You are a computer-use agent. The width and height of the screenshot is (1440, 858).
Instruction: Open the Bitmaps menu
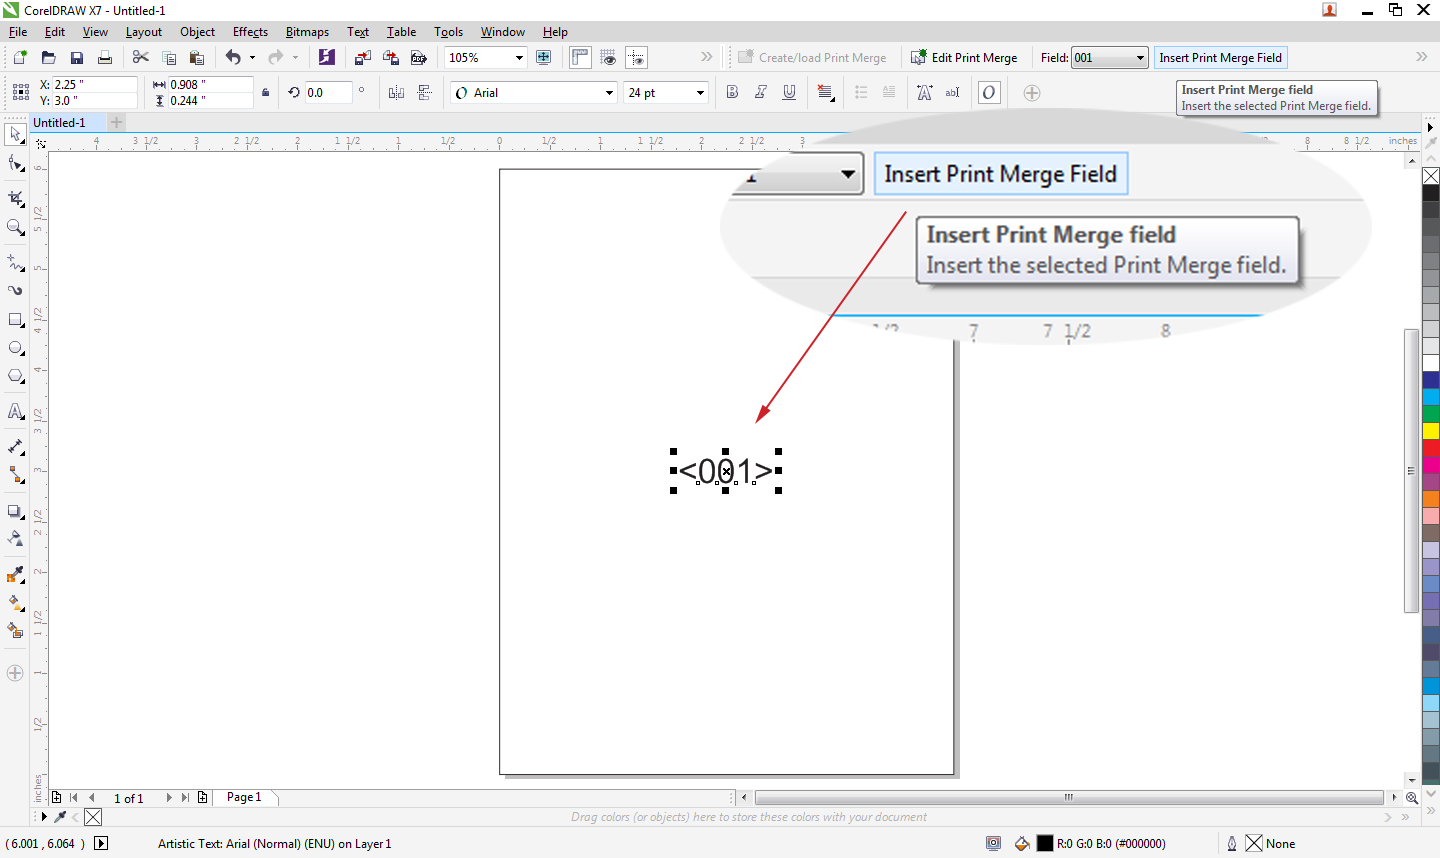307,31
